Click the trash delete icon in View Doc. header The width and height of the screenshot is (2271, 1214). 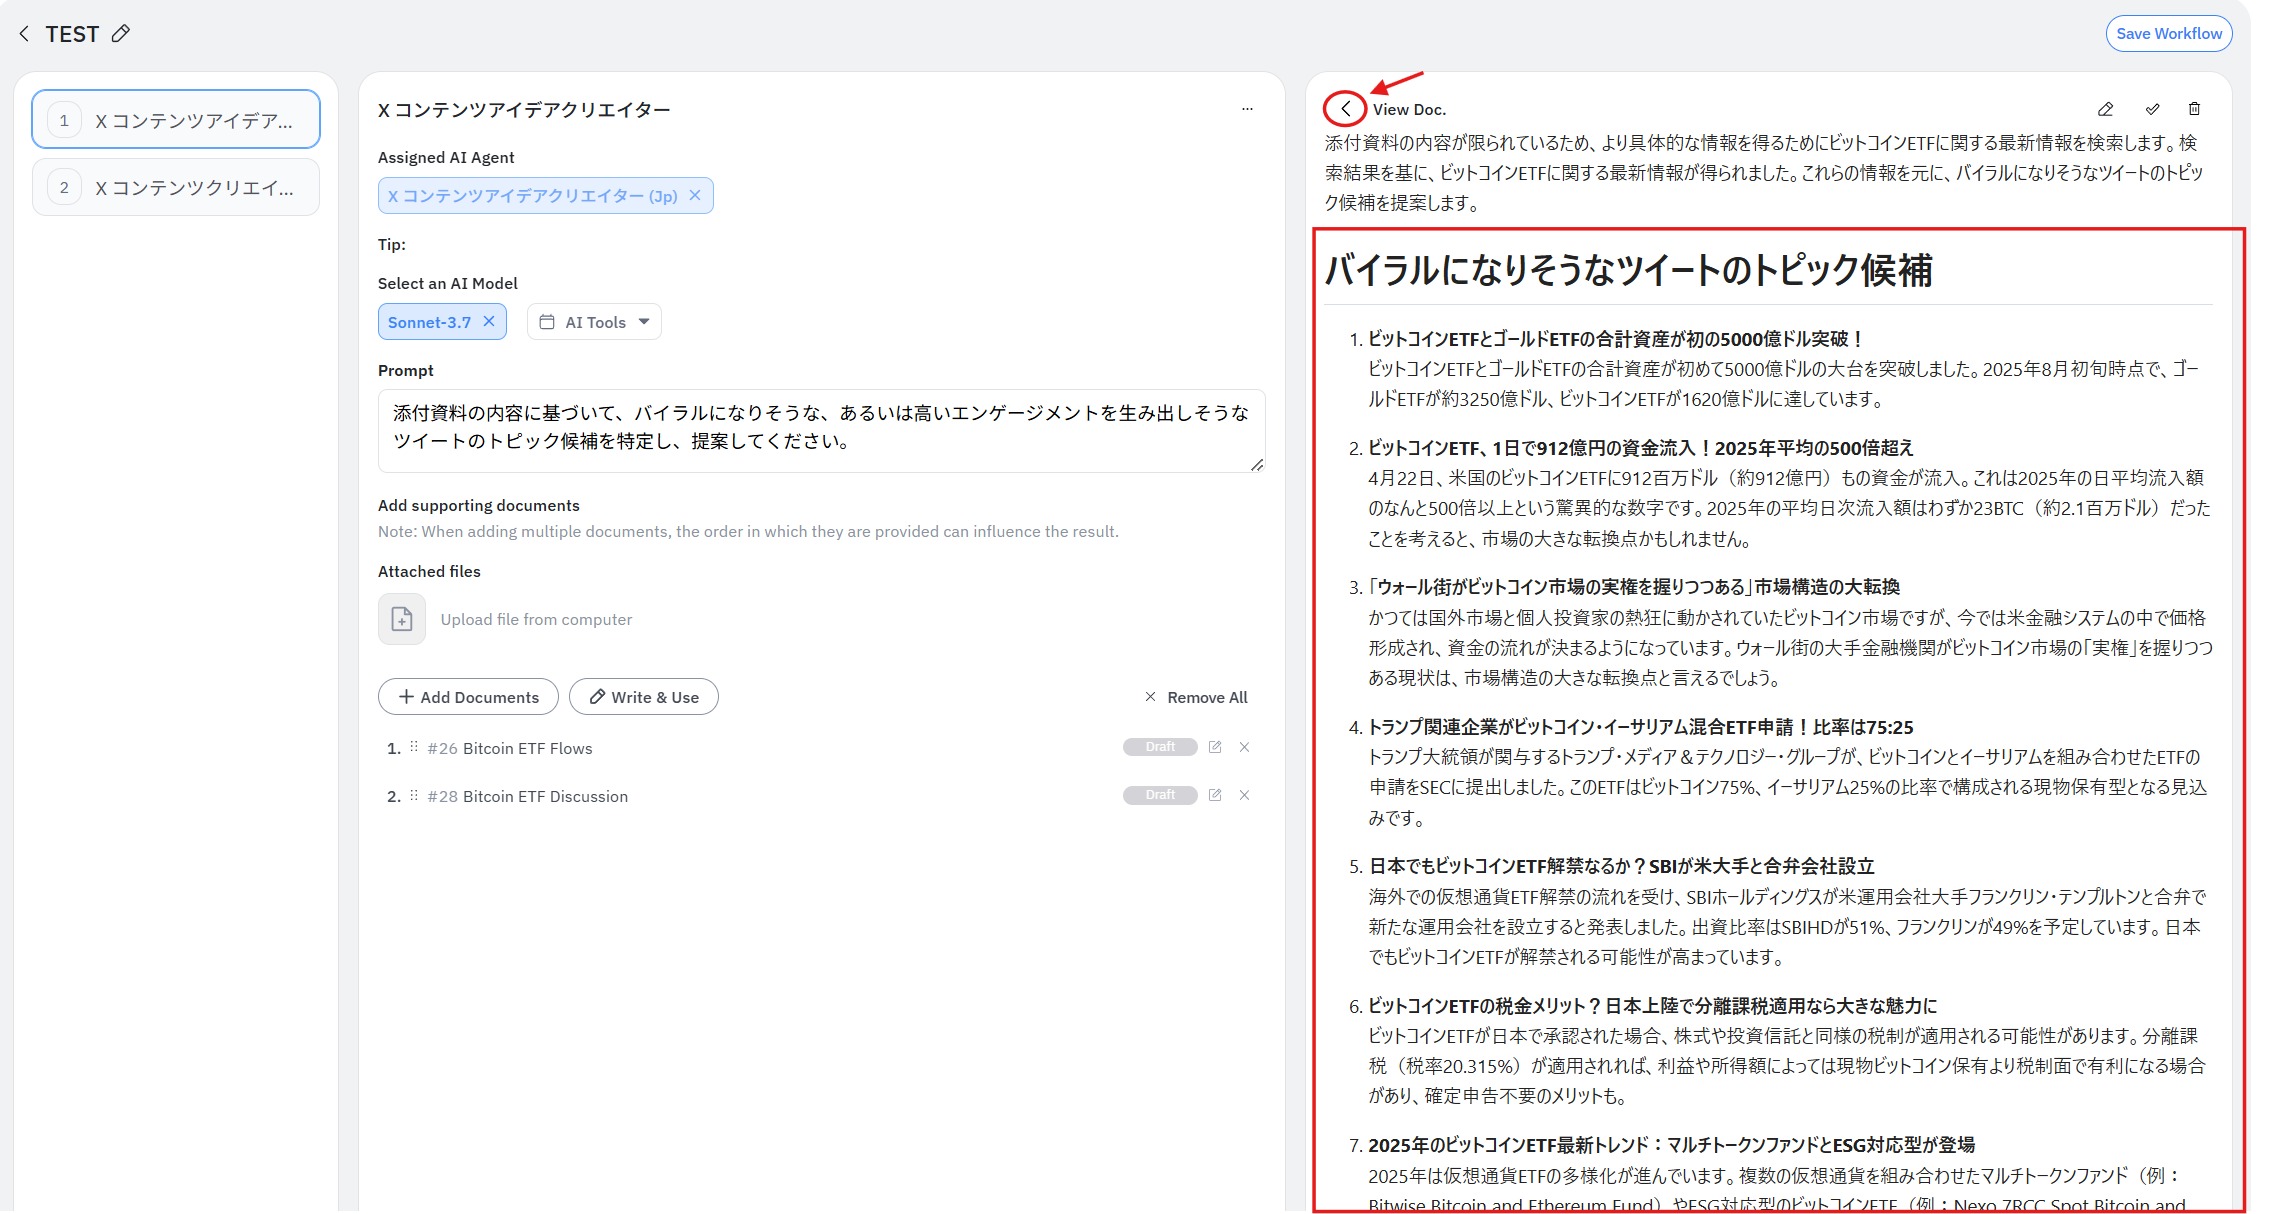(x=2194, y=109)
